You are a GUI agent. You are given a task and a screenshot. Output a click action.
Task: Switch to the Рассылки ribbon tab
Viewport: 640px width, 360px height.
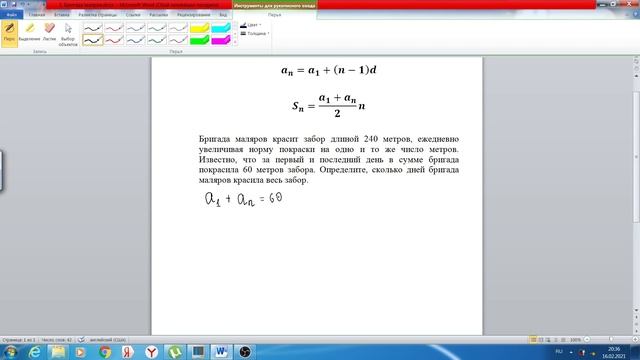tap(158, 15)
